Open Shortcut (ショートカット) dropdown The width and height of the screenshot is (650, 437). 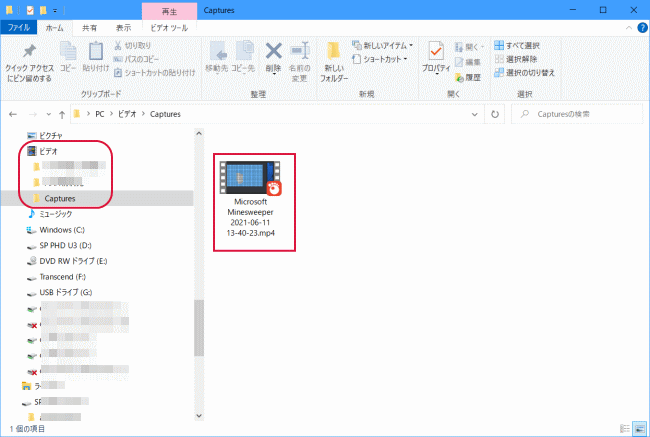[379, 59]
